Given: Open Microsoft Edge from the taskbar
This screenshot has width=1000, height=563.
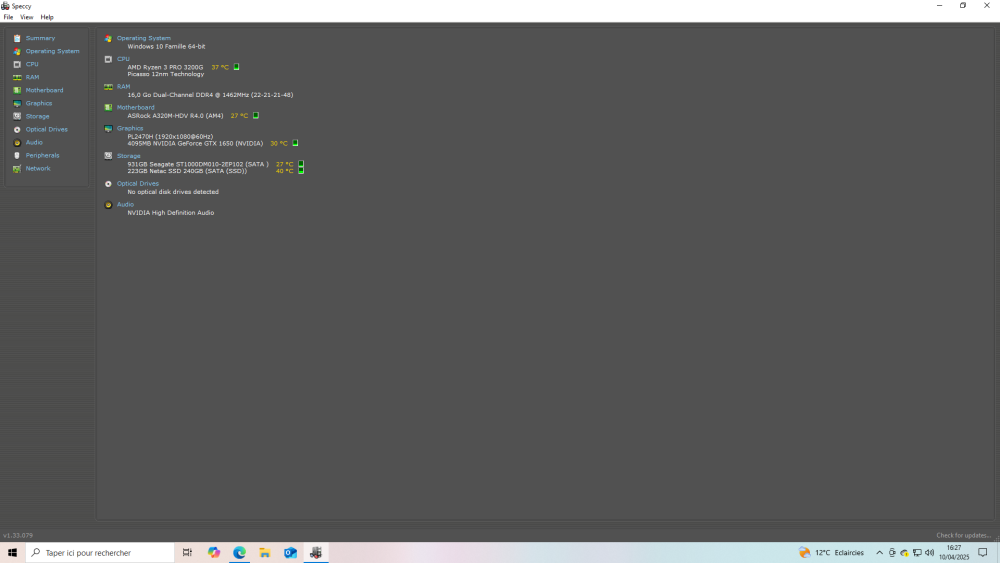Looking at the screenshot, I should coord(240,552).
